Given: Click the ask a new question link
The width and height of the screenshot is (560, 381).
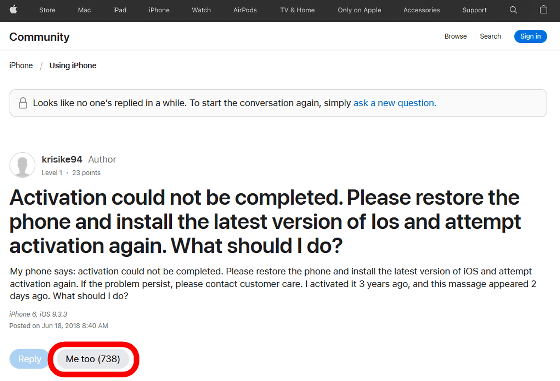Looking at the screenshot, I should pos(395,103).
